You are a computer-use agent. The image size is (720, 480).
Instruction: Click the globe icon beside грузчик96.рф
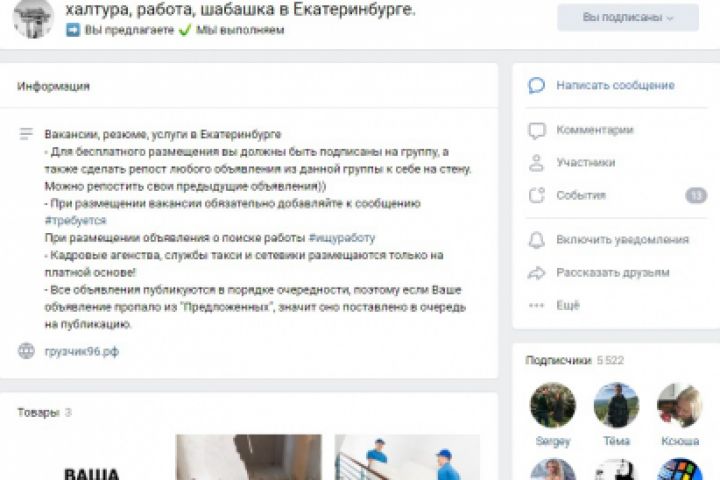click(26, 351)
